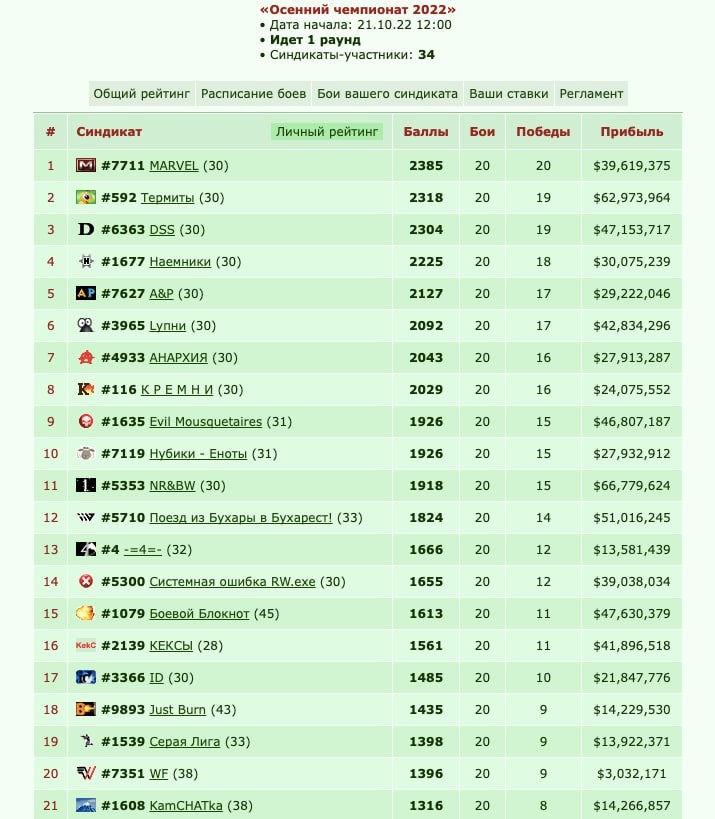Click profit value $62,973,964
This screenshot has height=819, width=715.
pyautogui.click(x=632, y=197)
